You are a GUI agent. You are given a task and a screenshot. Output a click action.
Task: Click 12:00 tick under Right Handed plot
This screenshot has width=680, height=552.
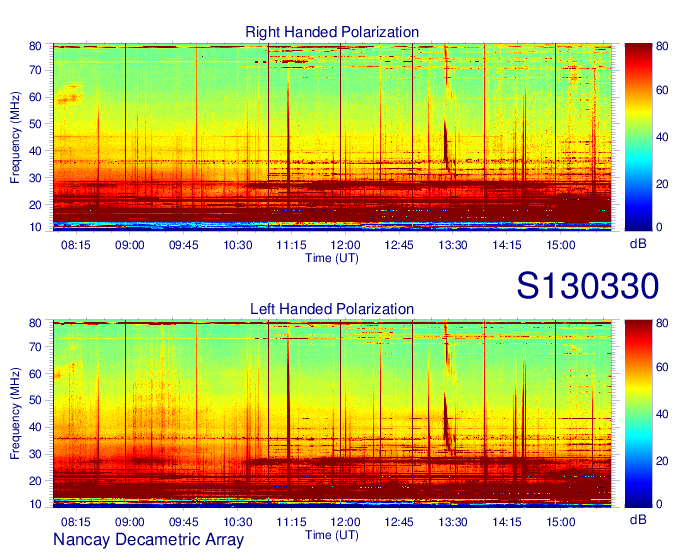pos(345,245)
